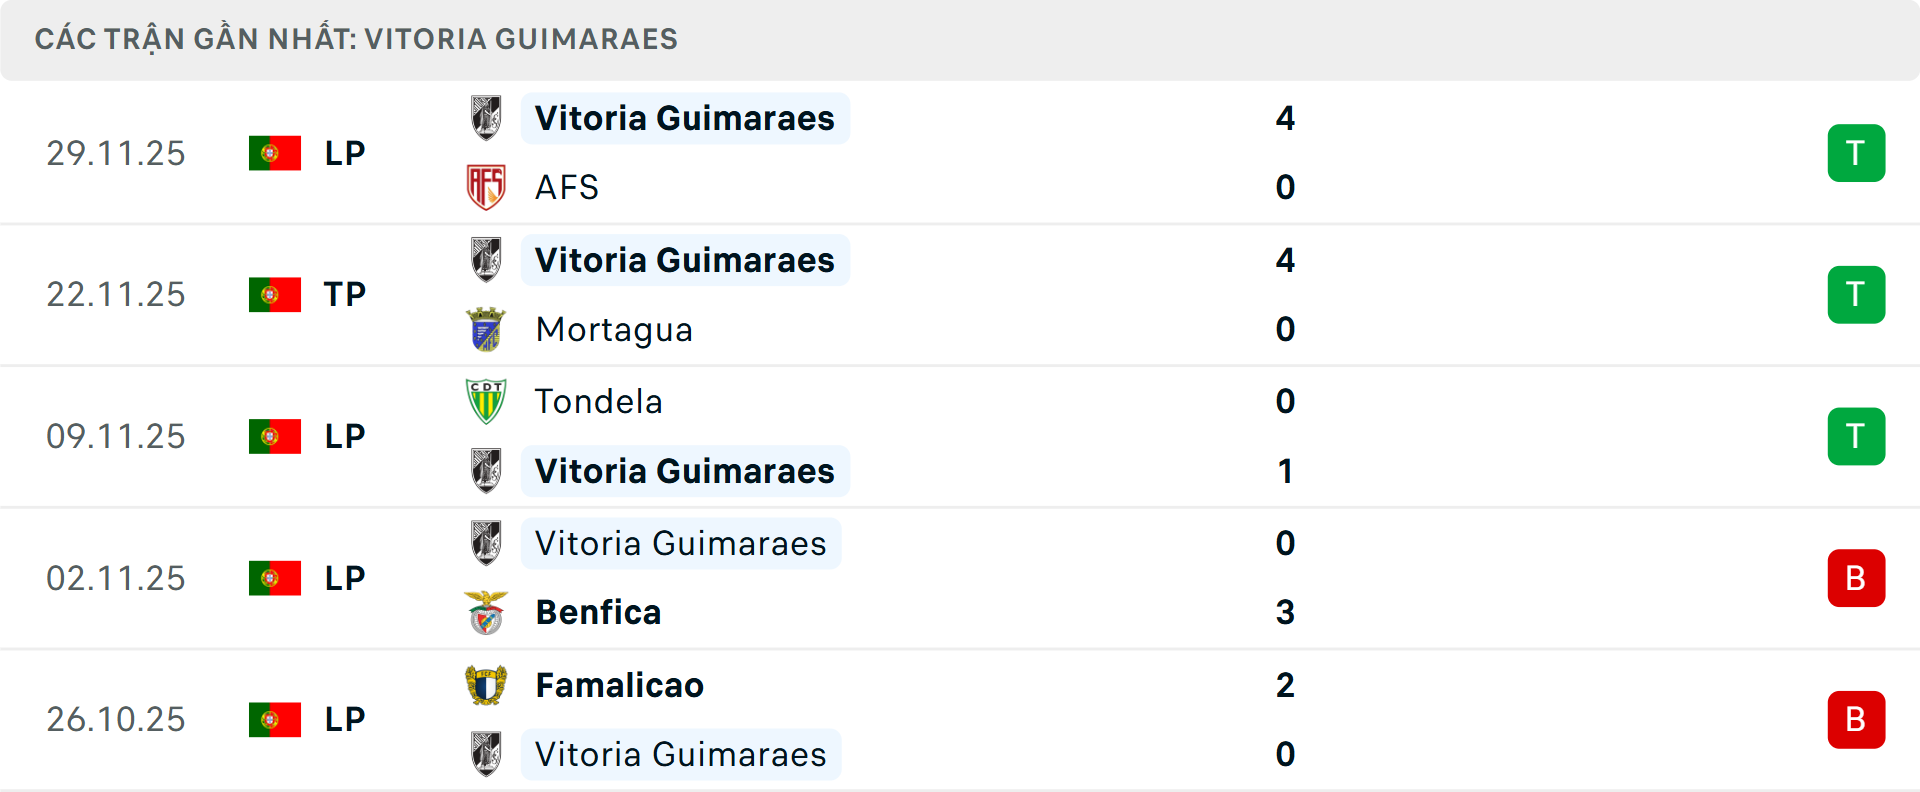Image resolution: width=1920 pixels, height=792 pixels.
Task: Click the green T badge for 29.11.25
Action: point(1856,153)
